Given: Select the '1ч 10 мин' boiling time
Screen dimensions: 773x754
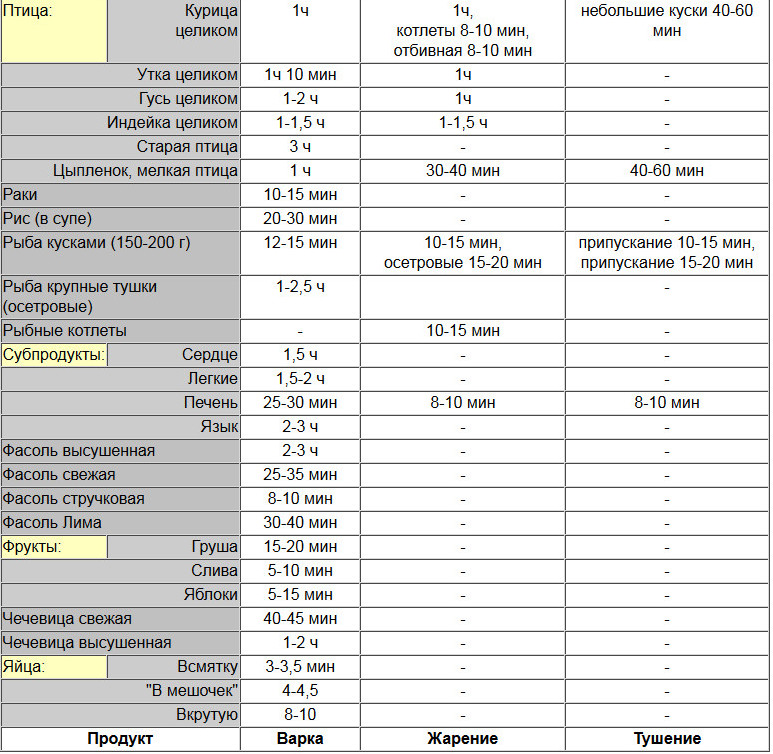Looking at the screenshot, I should click(x=300, y=75).
